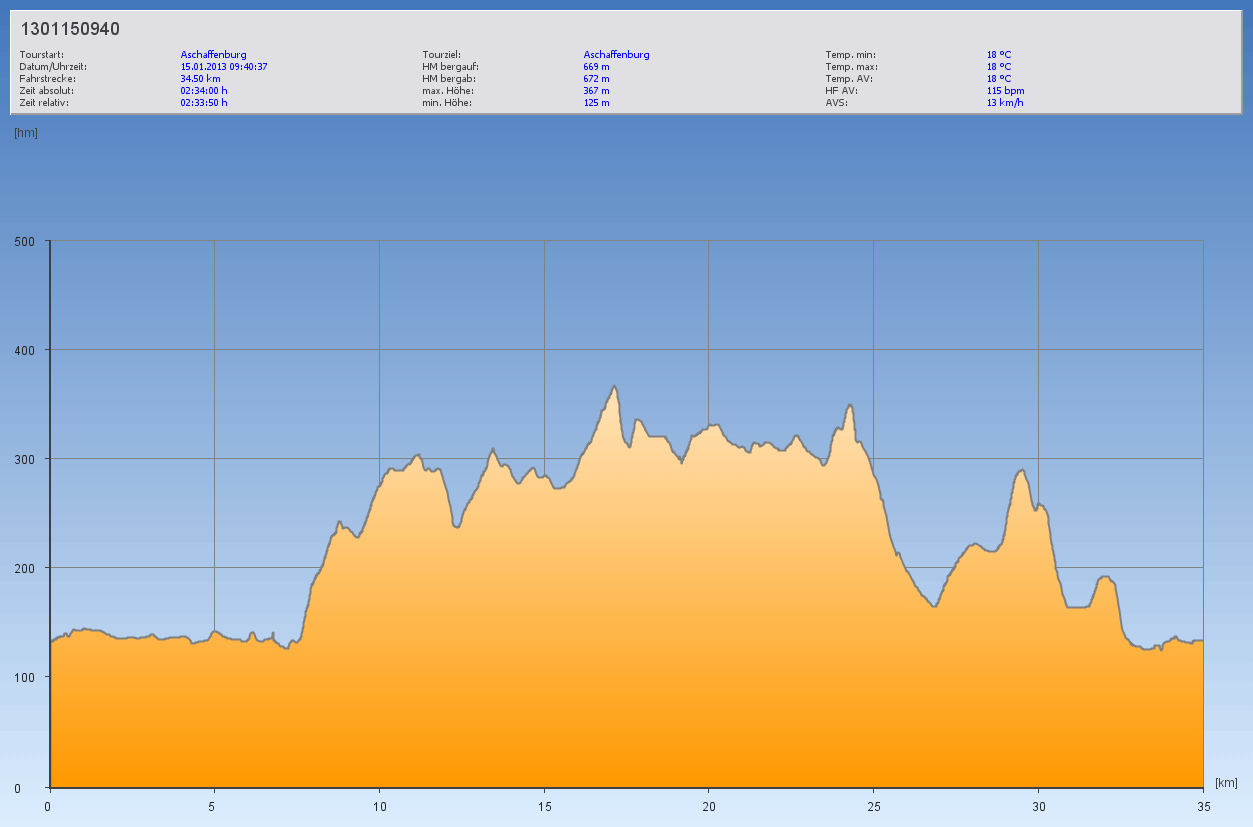1253x827 pixels.
Task: Click the [km] x-axis unit label
Action: point(1226,782)
